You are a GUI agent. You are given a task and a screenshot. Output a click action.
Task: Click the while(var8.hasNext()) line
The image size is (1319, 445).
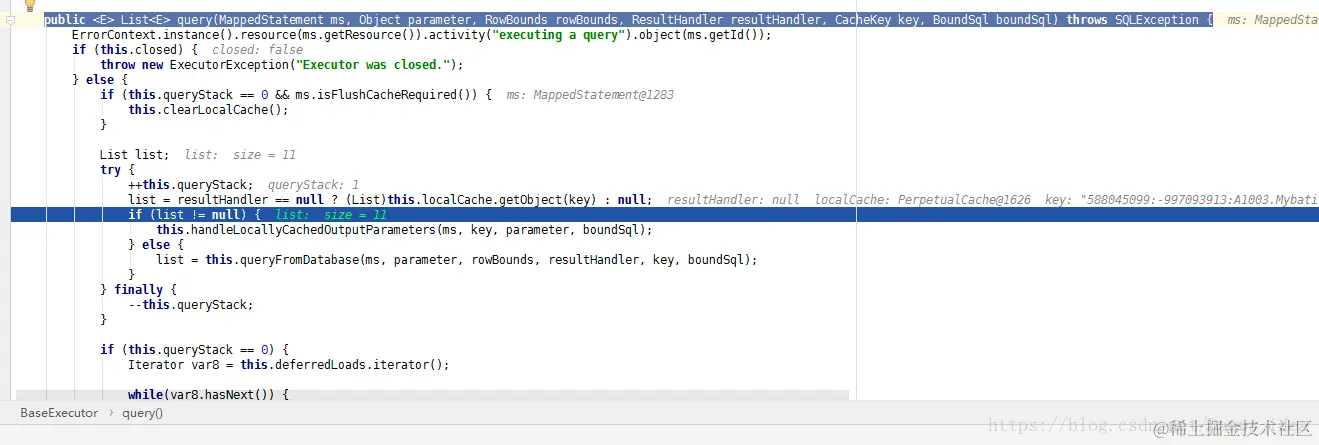click(x=208, y=395)
